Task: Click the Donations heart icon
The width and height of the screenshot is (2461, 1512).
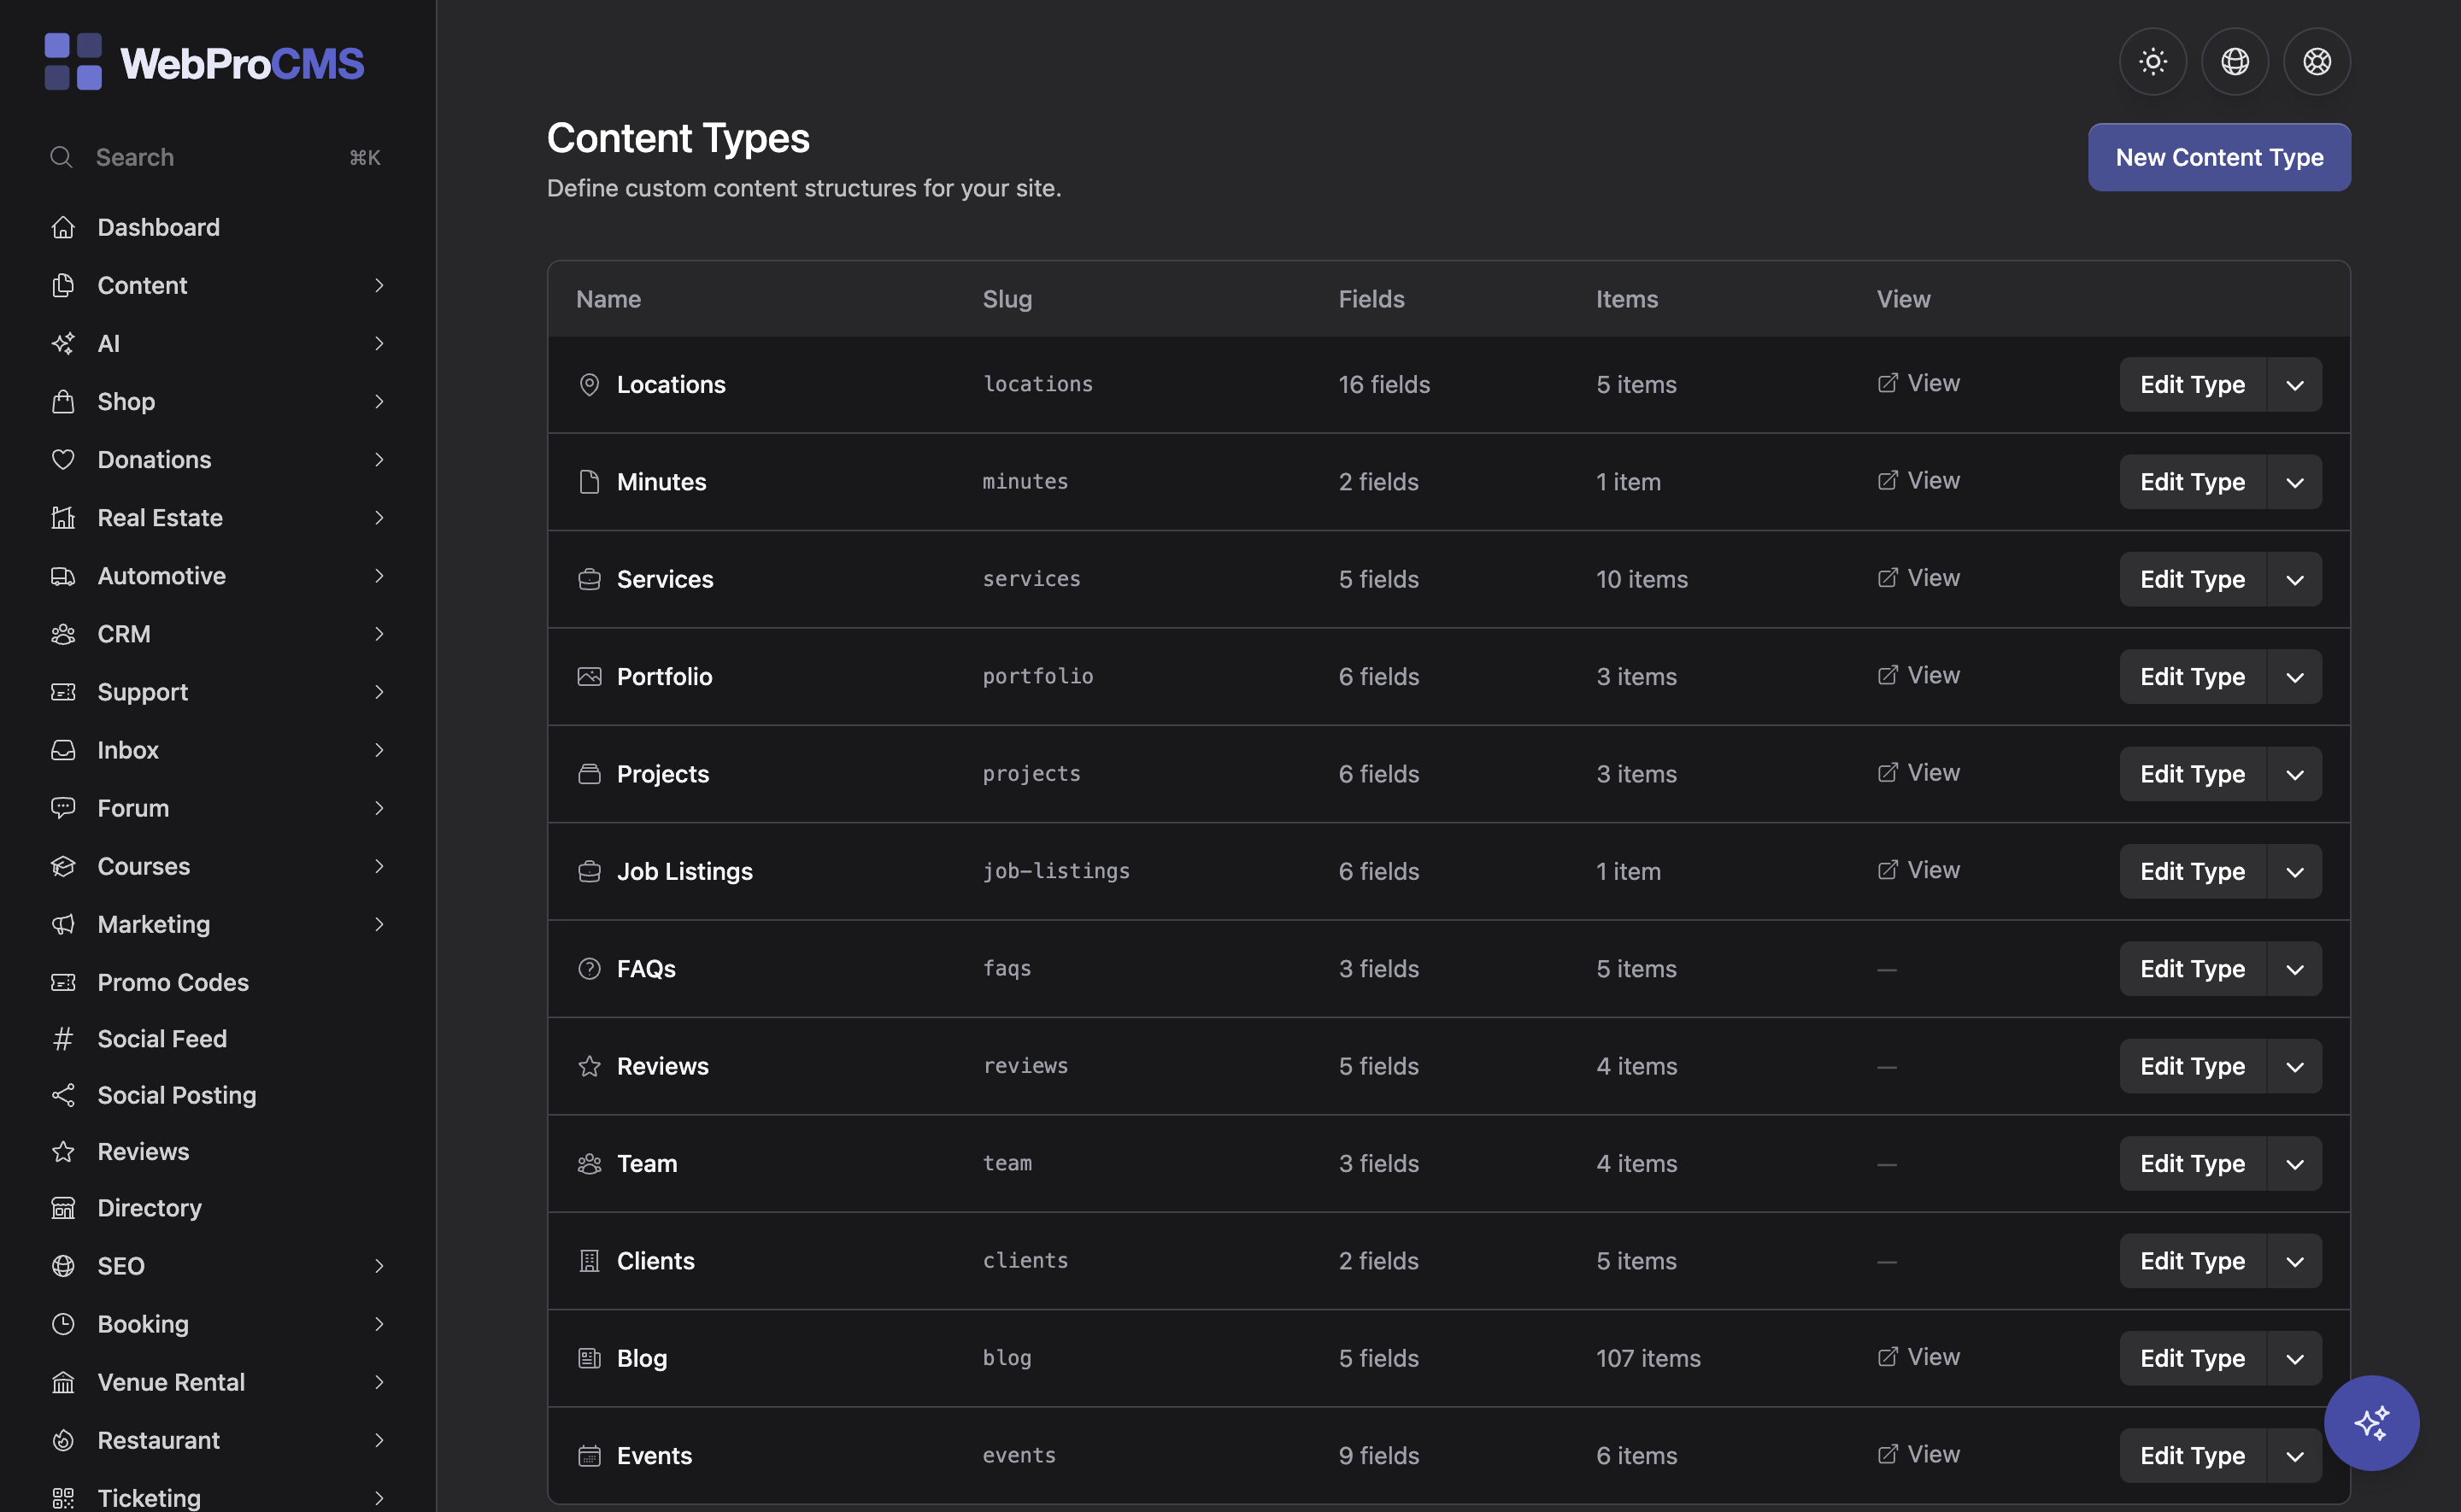Action: click(x=63, y=459)
